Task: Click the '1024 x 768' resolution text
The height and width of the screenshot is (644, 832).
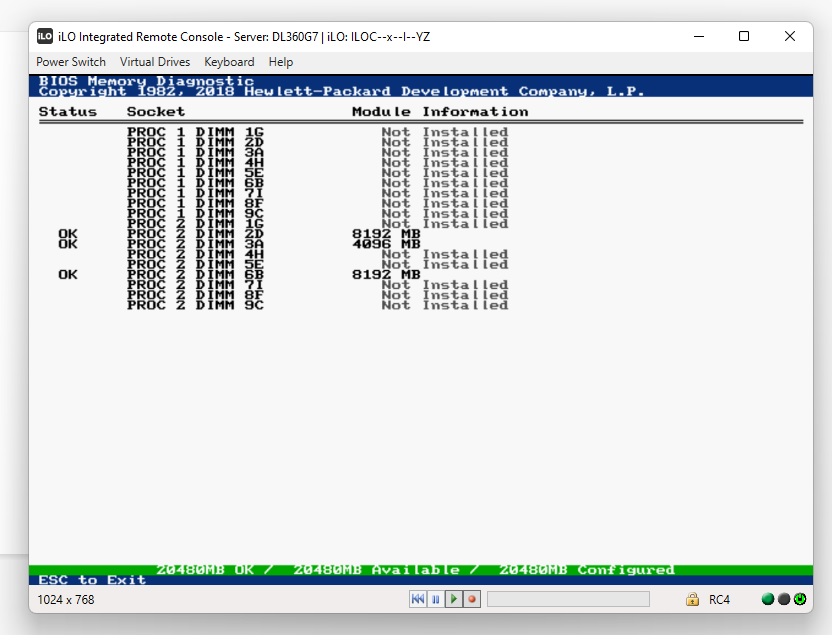Action: [66, 599]
